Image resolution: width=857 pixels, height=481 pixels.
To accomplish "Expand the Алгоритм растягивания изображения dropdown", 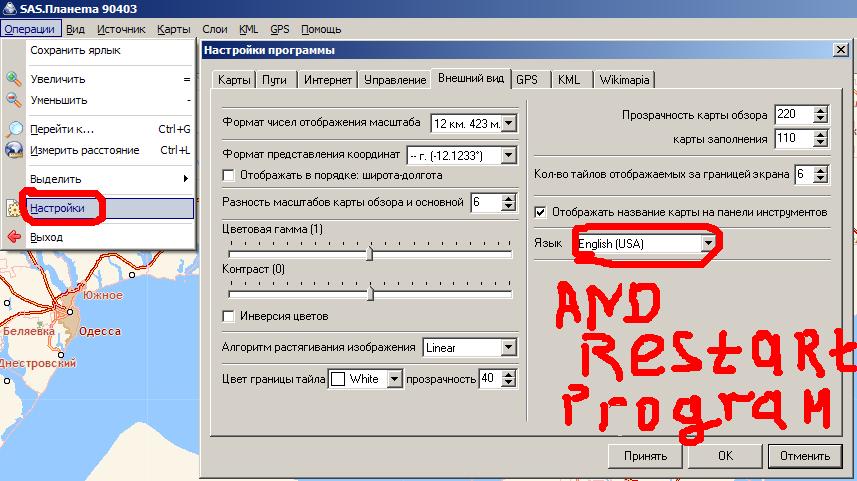I will click(x=507, y=348).
